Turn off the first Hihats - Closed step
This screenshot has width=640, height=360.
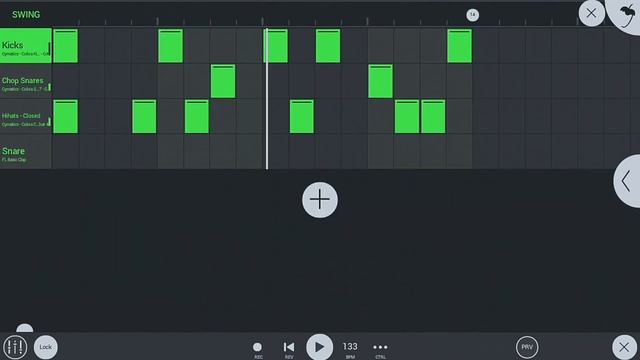pos(65,117)
